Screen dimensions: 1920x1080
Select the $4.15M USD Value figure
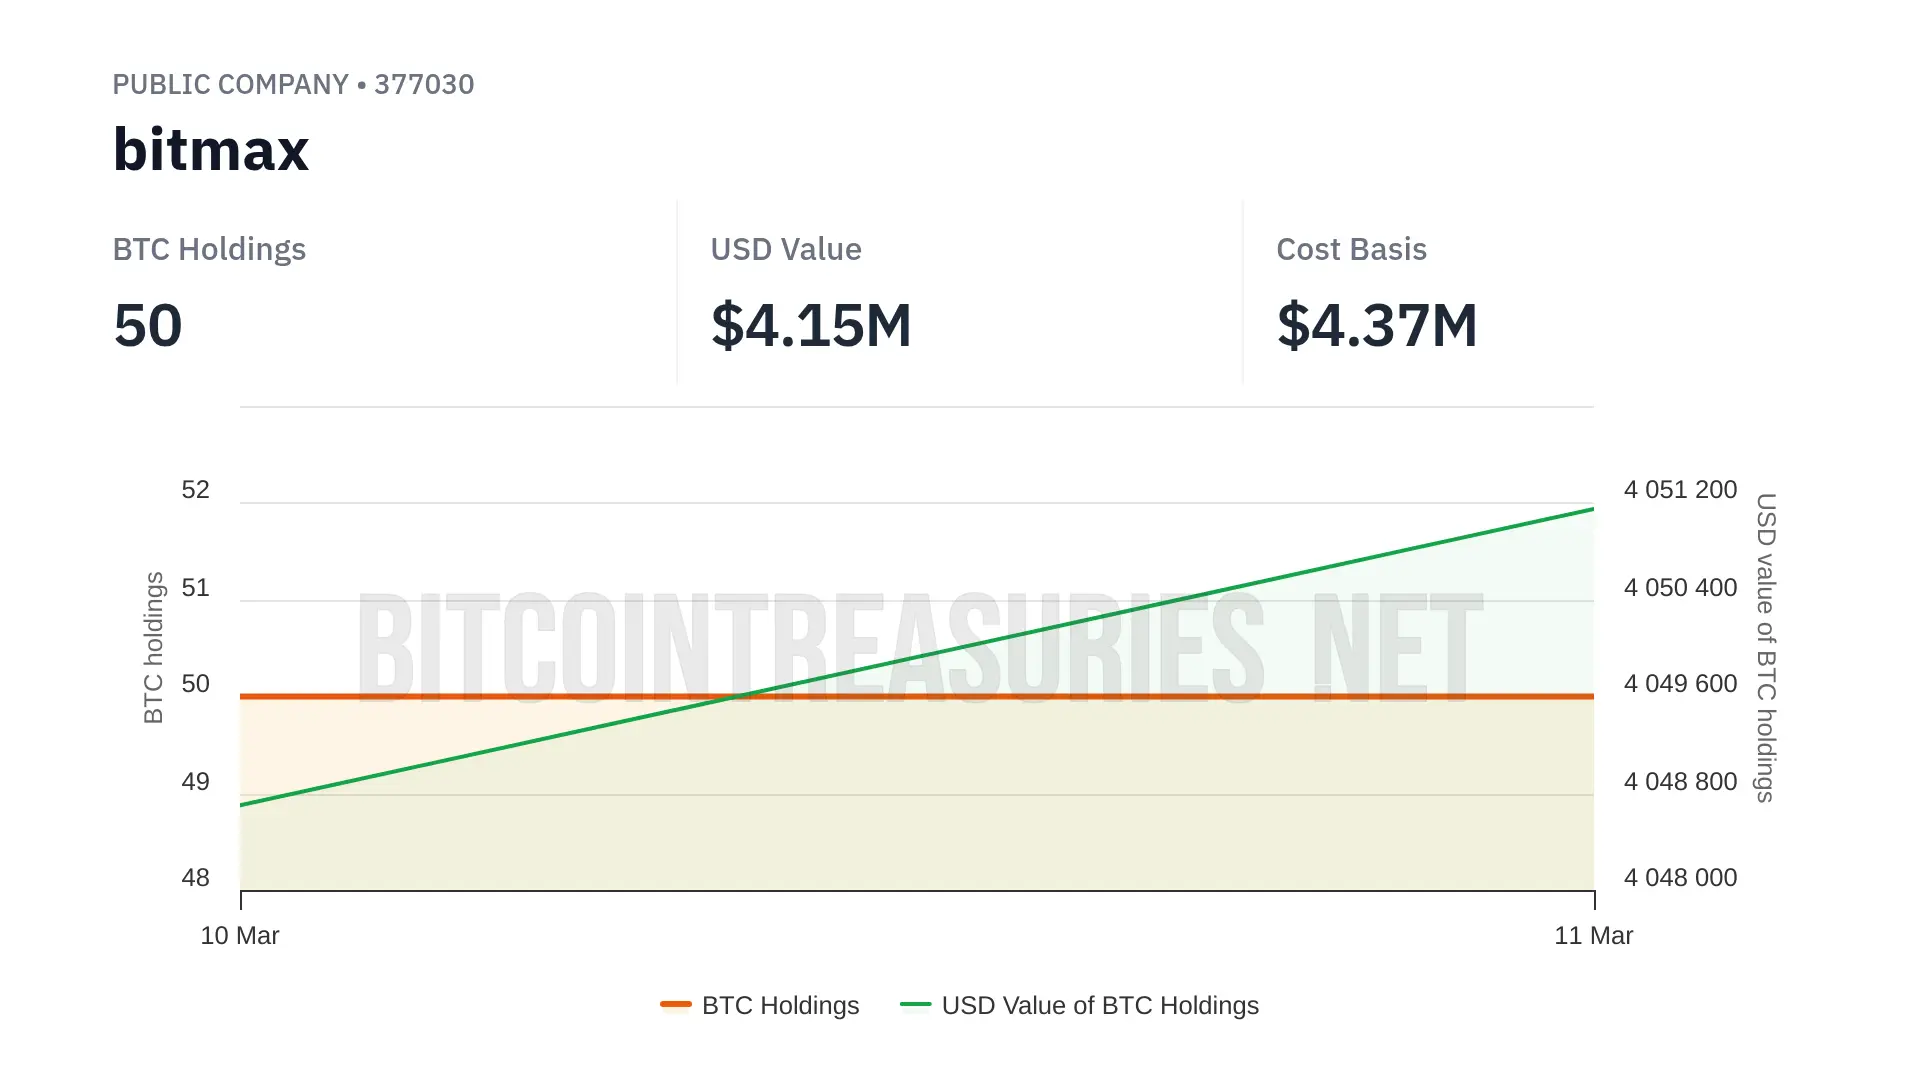811,326
